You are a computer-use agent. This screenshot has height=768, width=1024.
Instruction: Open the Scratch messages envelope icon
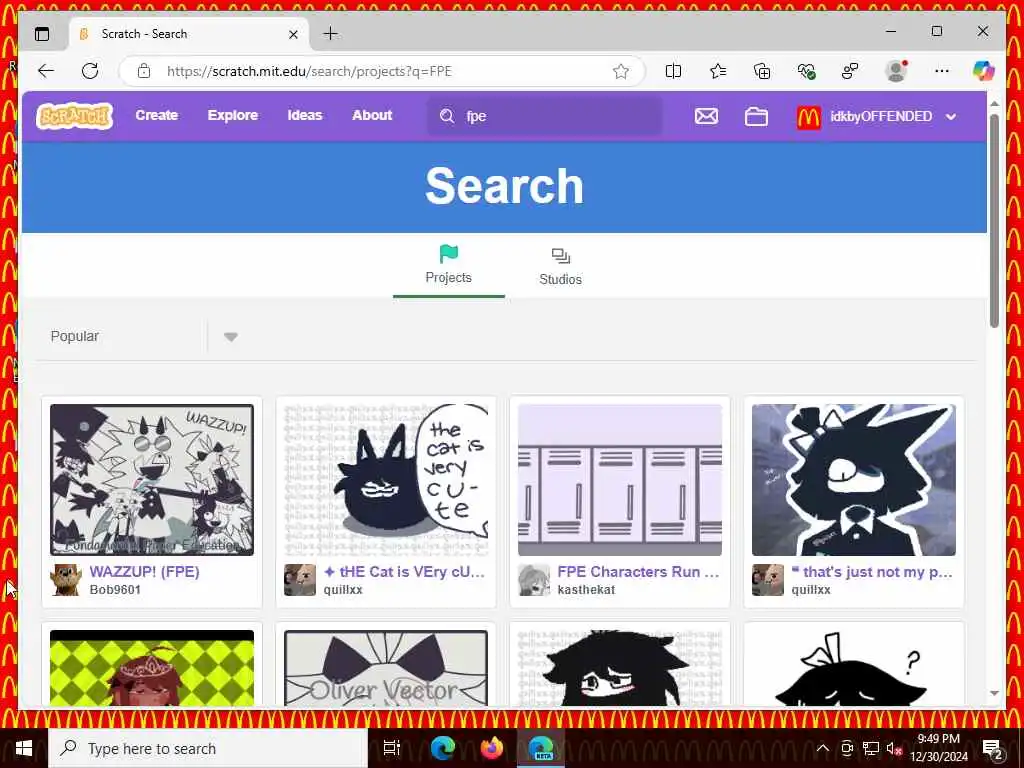tap(706, 116)
